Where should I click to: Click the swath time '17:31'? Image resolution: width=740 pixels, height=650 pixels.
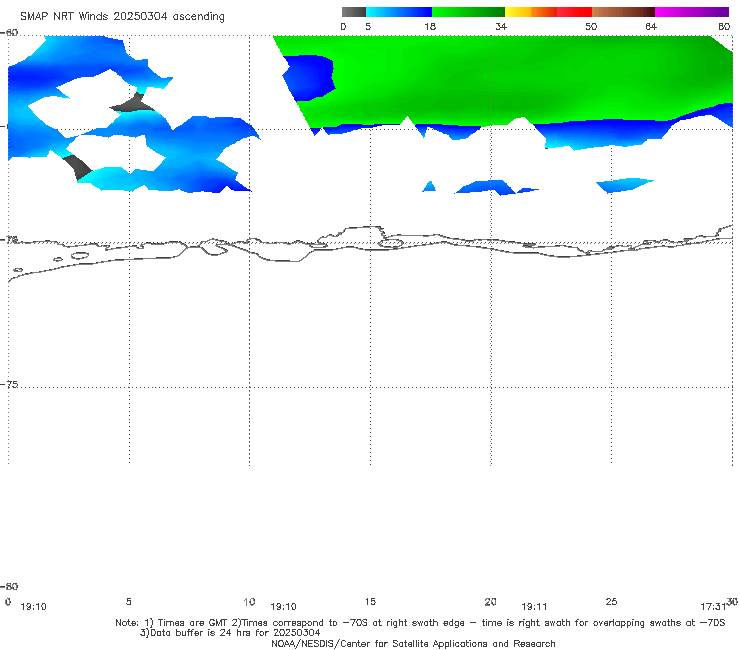[713, 607]
